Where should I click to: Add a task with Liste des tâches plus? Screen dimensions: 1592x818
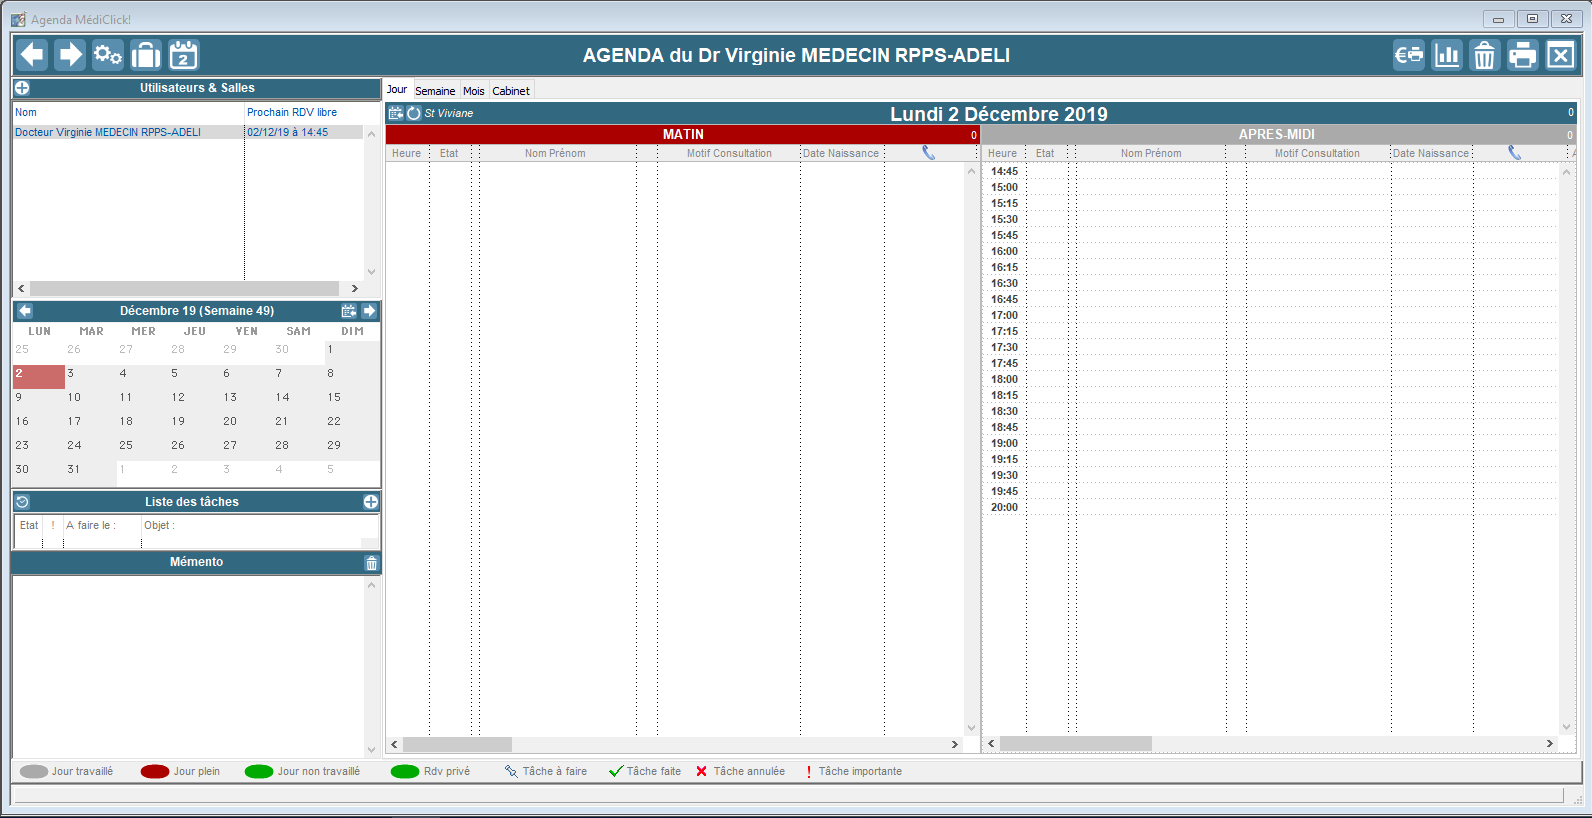370,502
